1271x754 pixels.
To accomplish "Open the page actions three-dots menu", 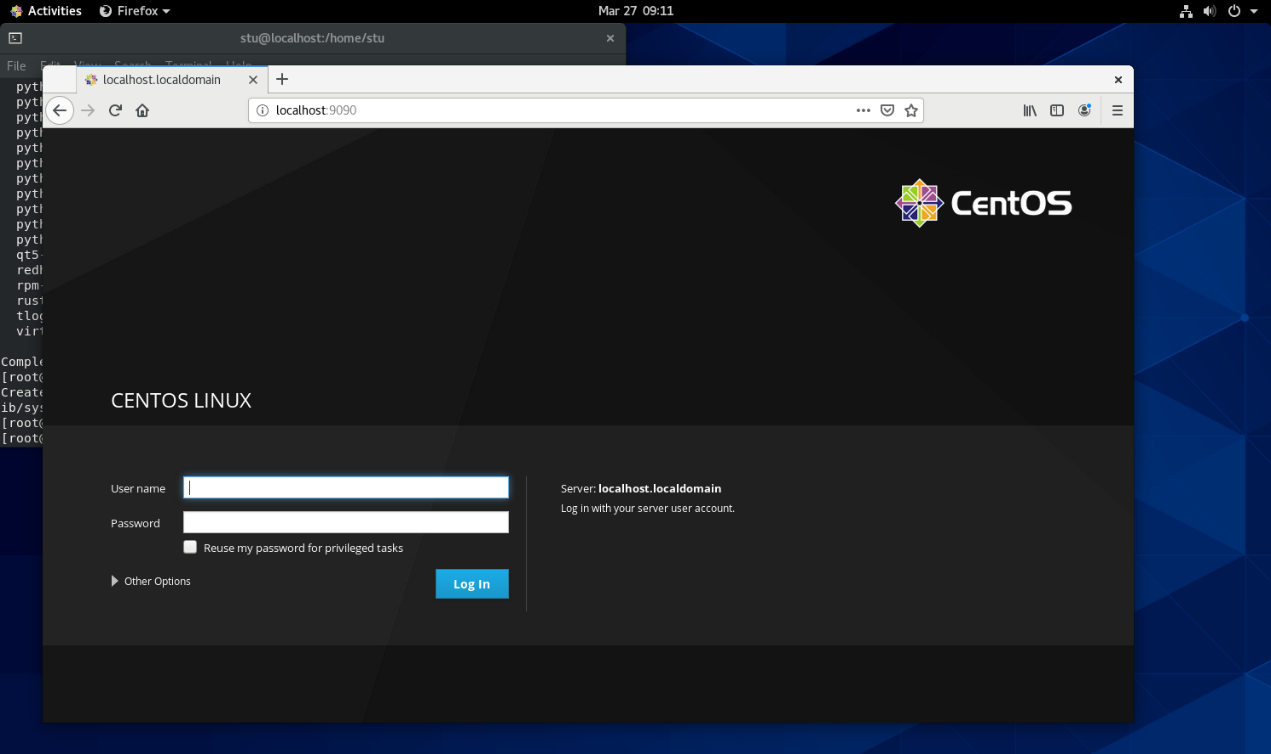I will [x=863, y=110].
